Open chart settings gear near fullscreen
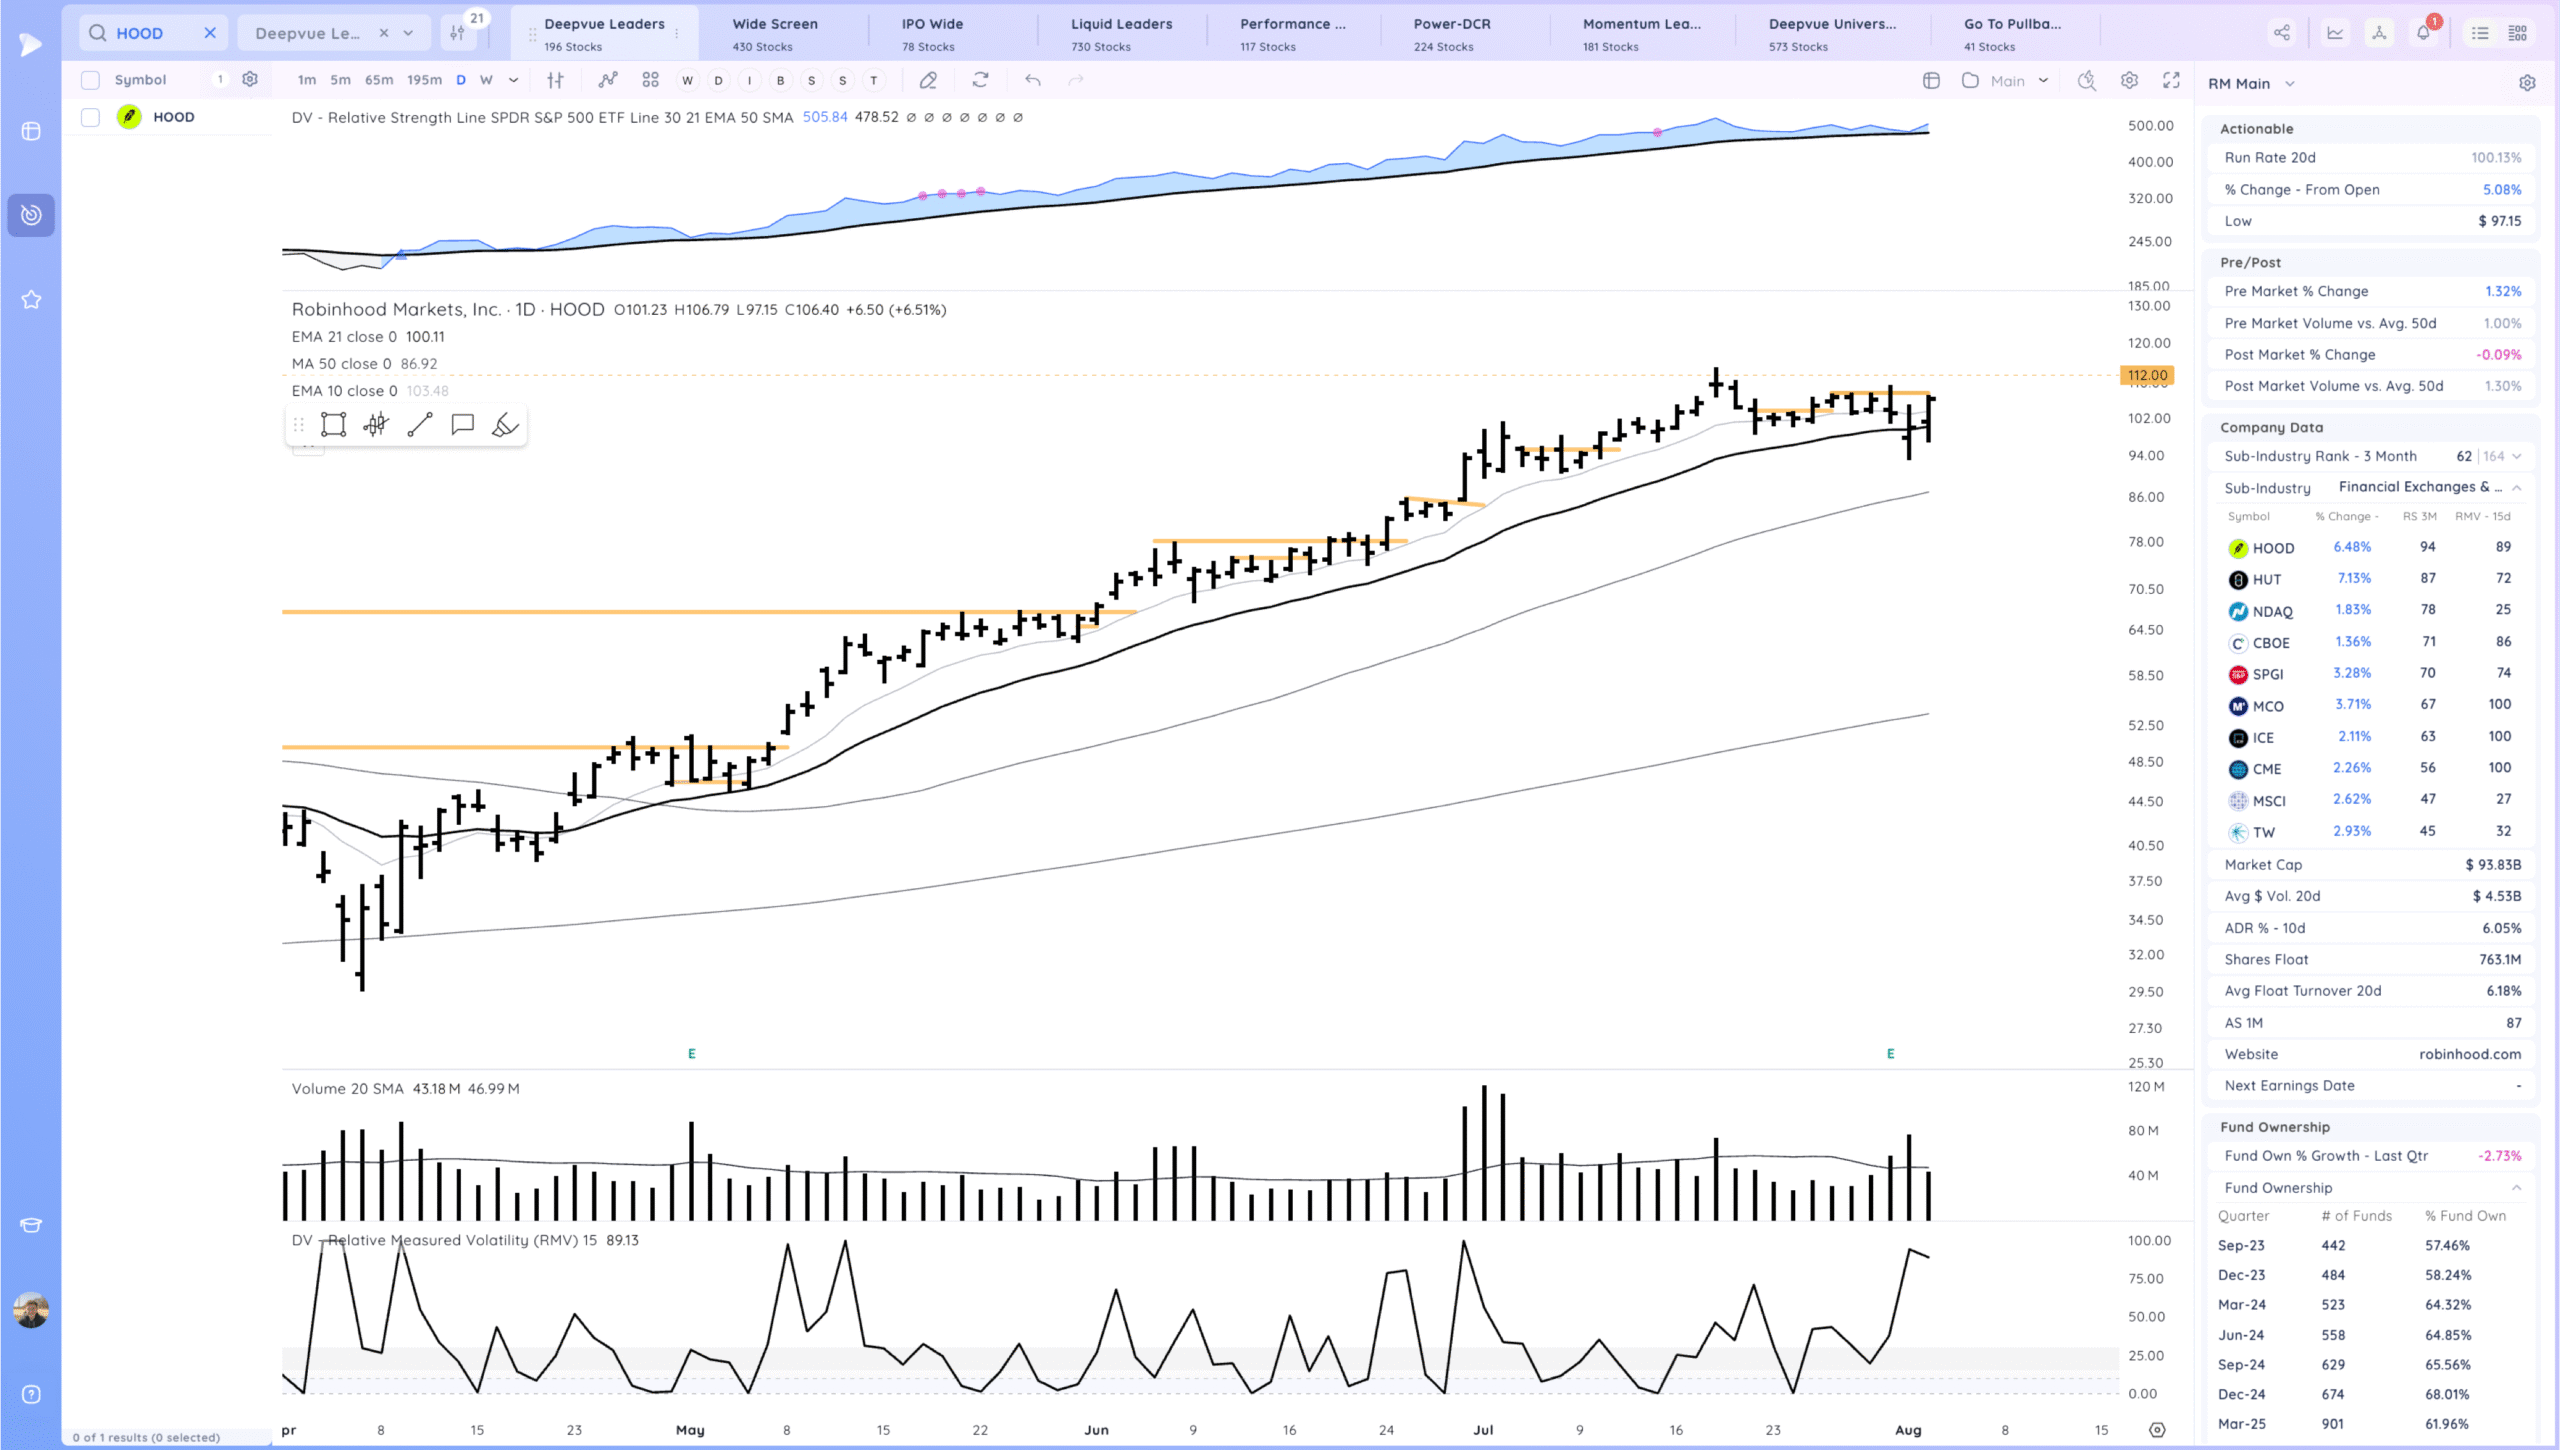Viewport: 2560px width, 1450px height. pos(2129,80)
